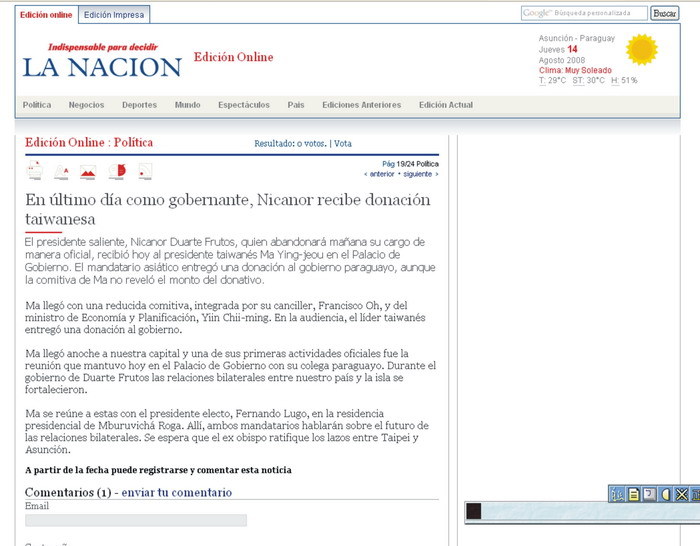Click the half-moon icon in floating toolbar

pos(666,494)
